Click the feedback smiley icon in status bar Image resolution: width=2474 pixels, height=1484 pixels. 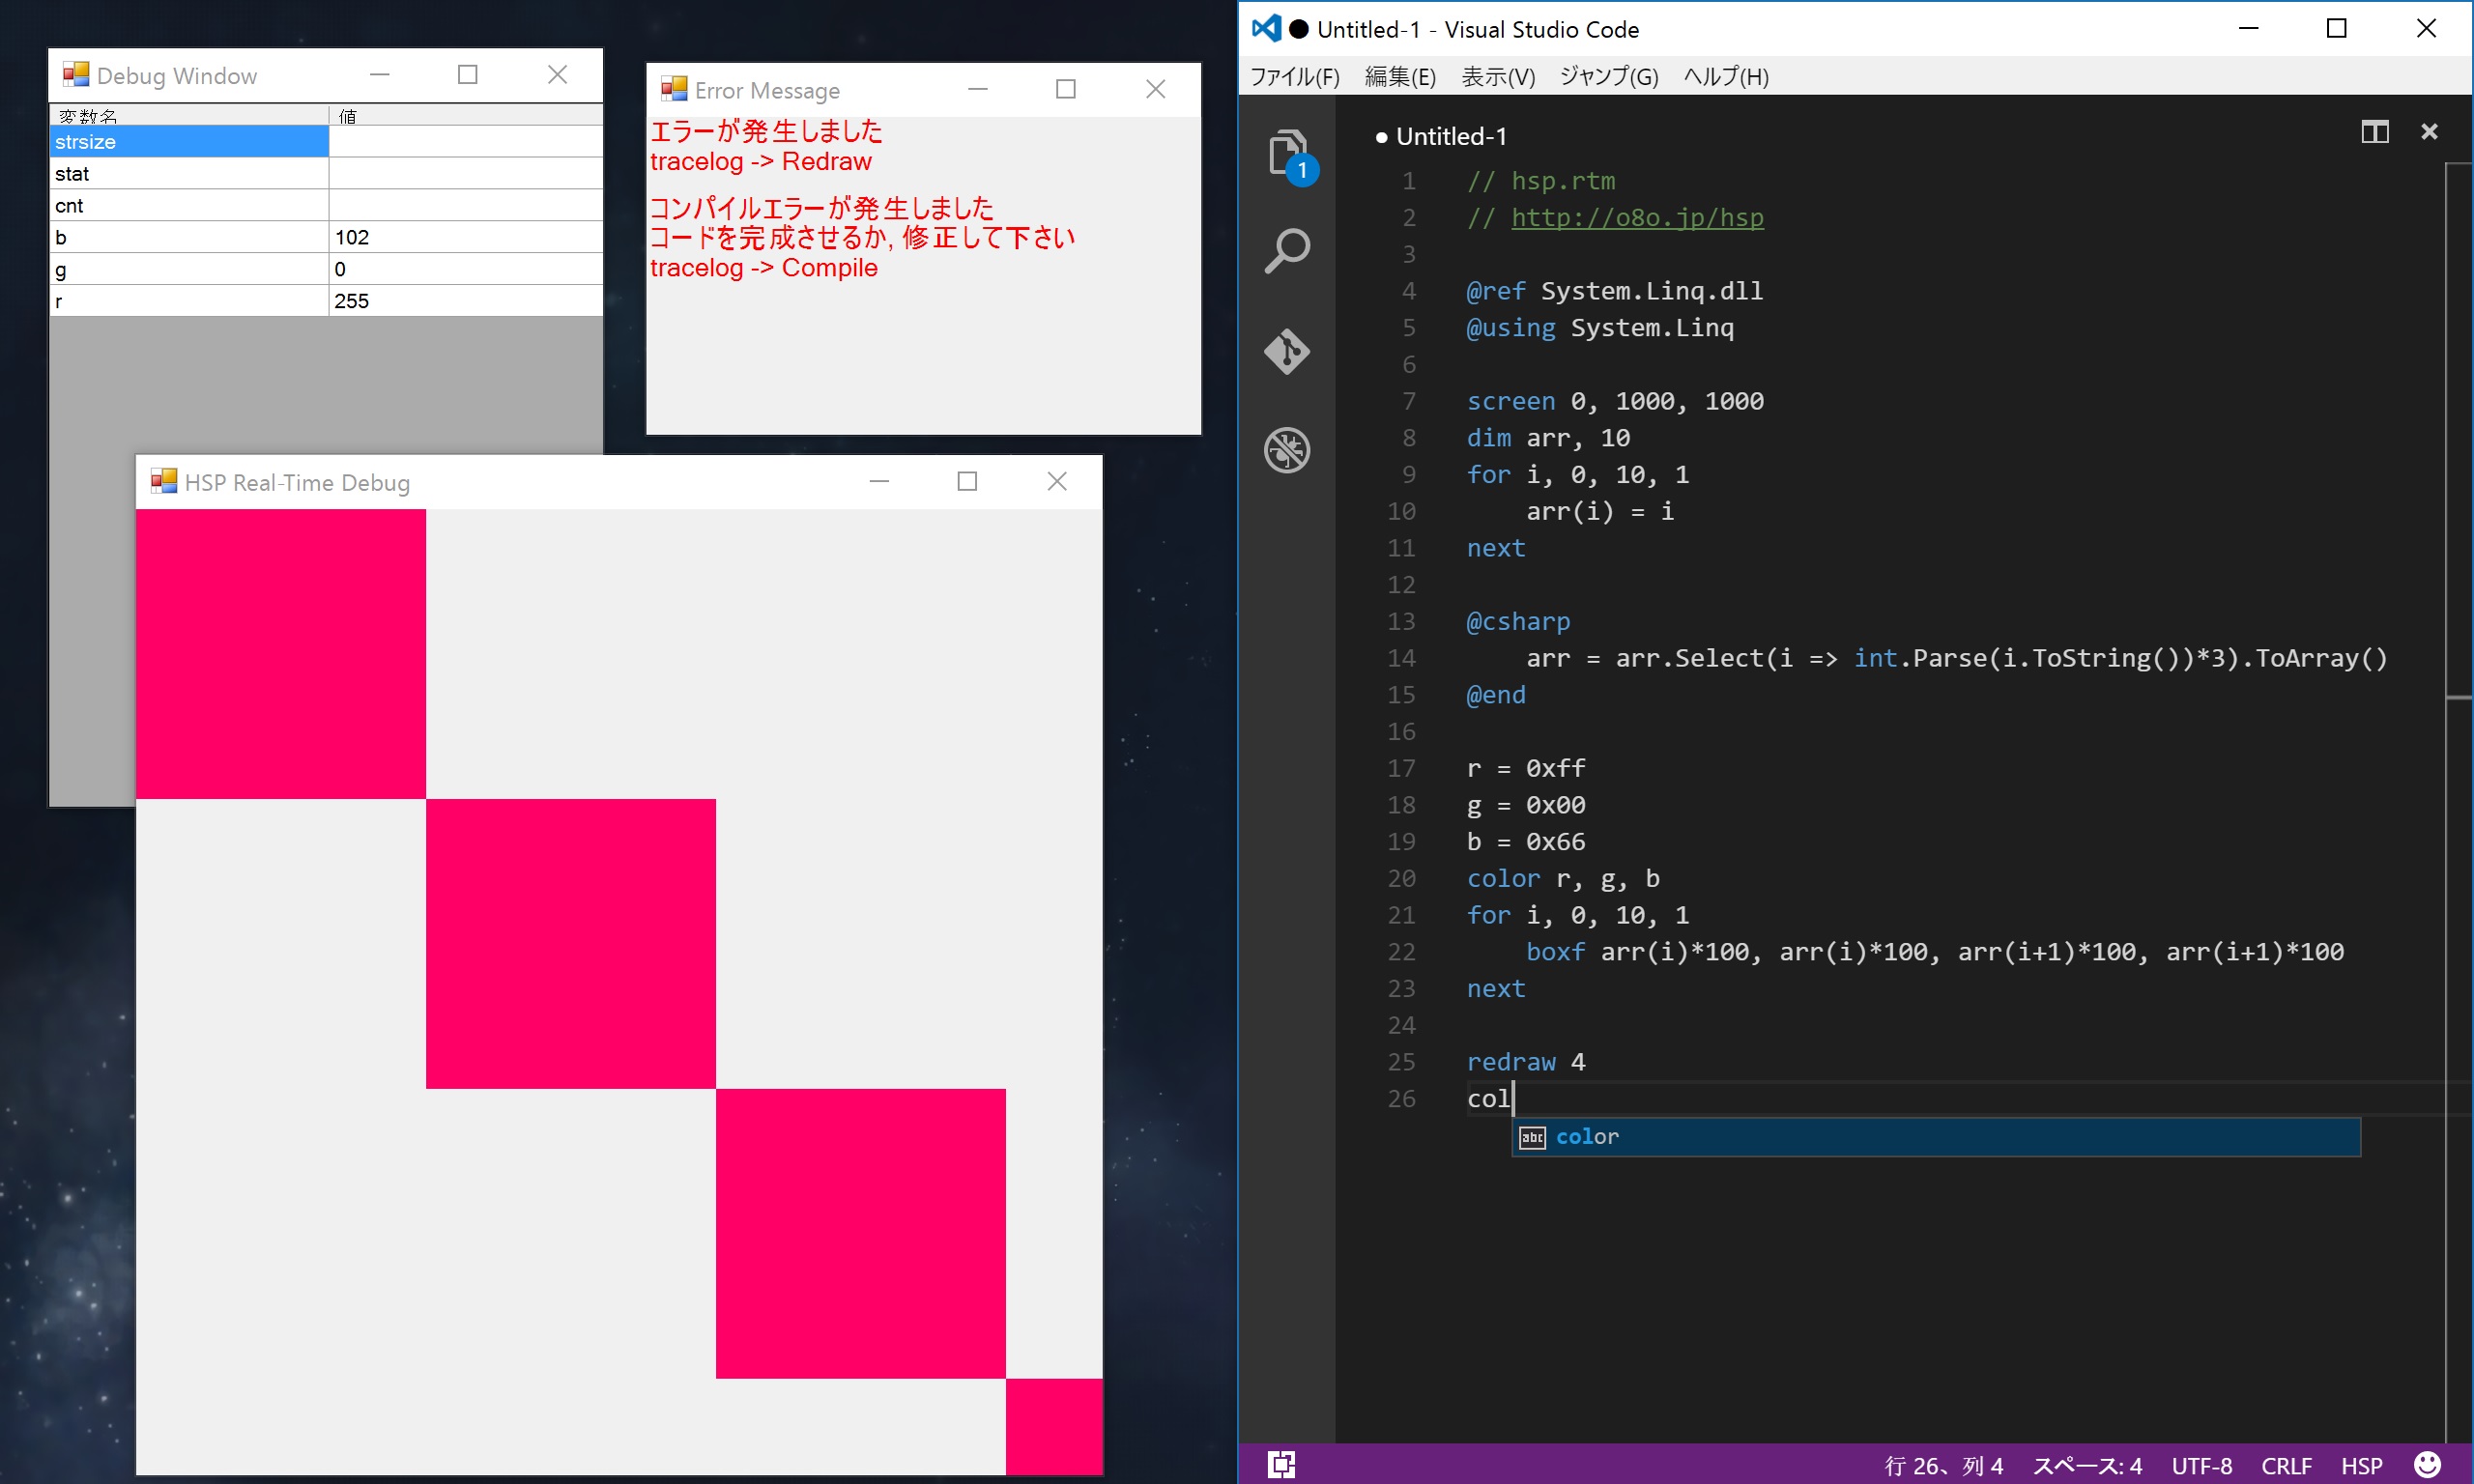click(x=2426, y=1465)
